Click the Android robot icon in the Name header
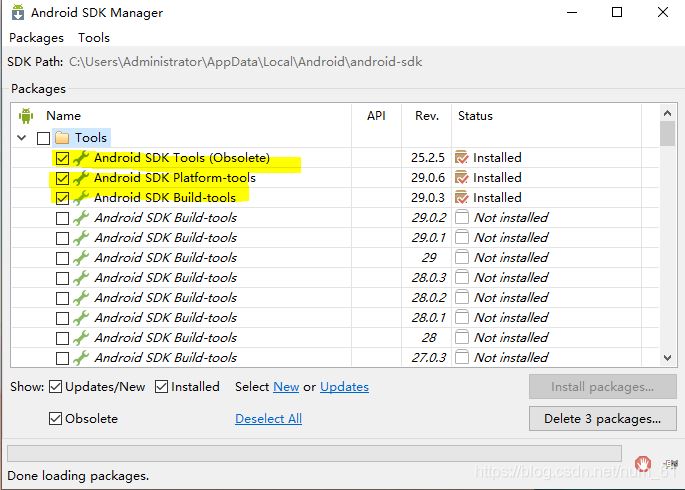The height and width of the screenshot is (490, 685). coord(26,115)
